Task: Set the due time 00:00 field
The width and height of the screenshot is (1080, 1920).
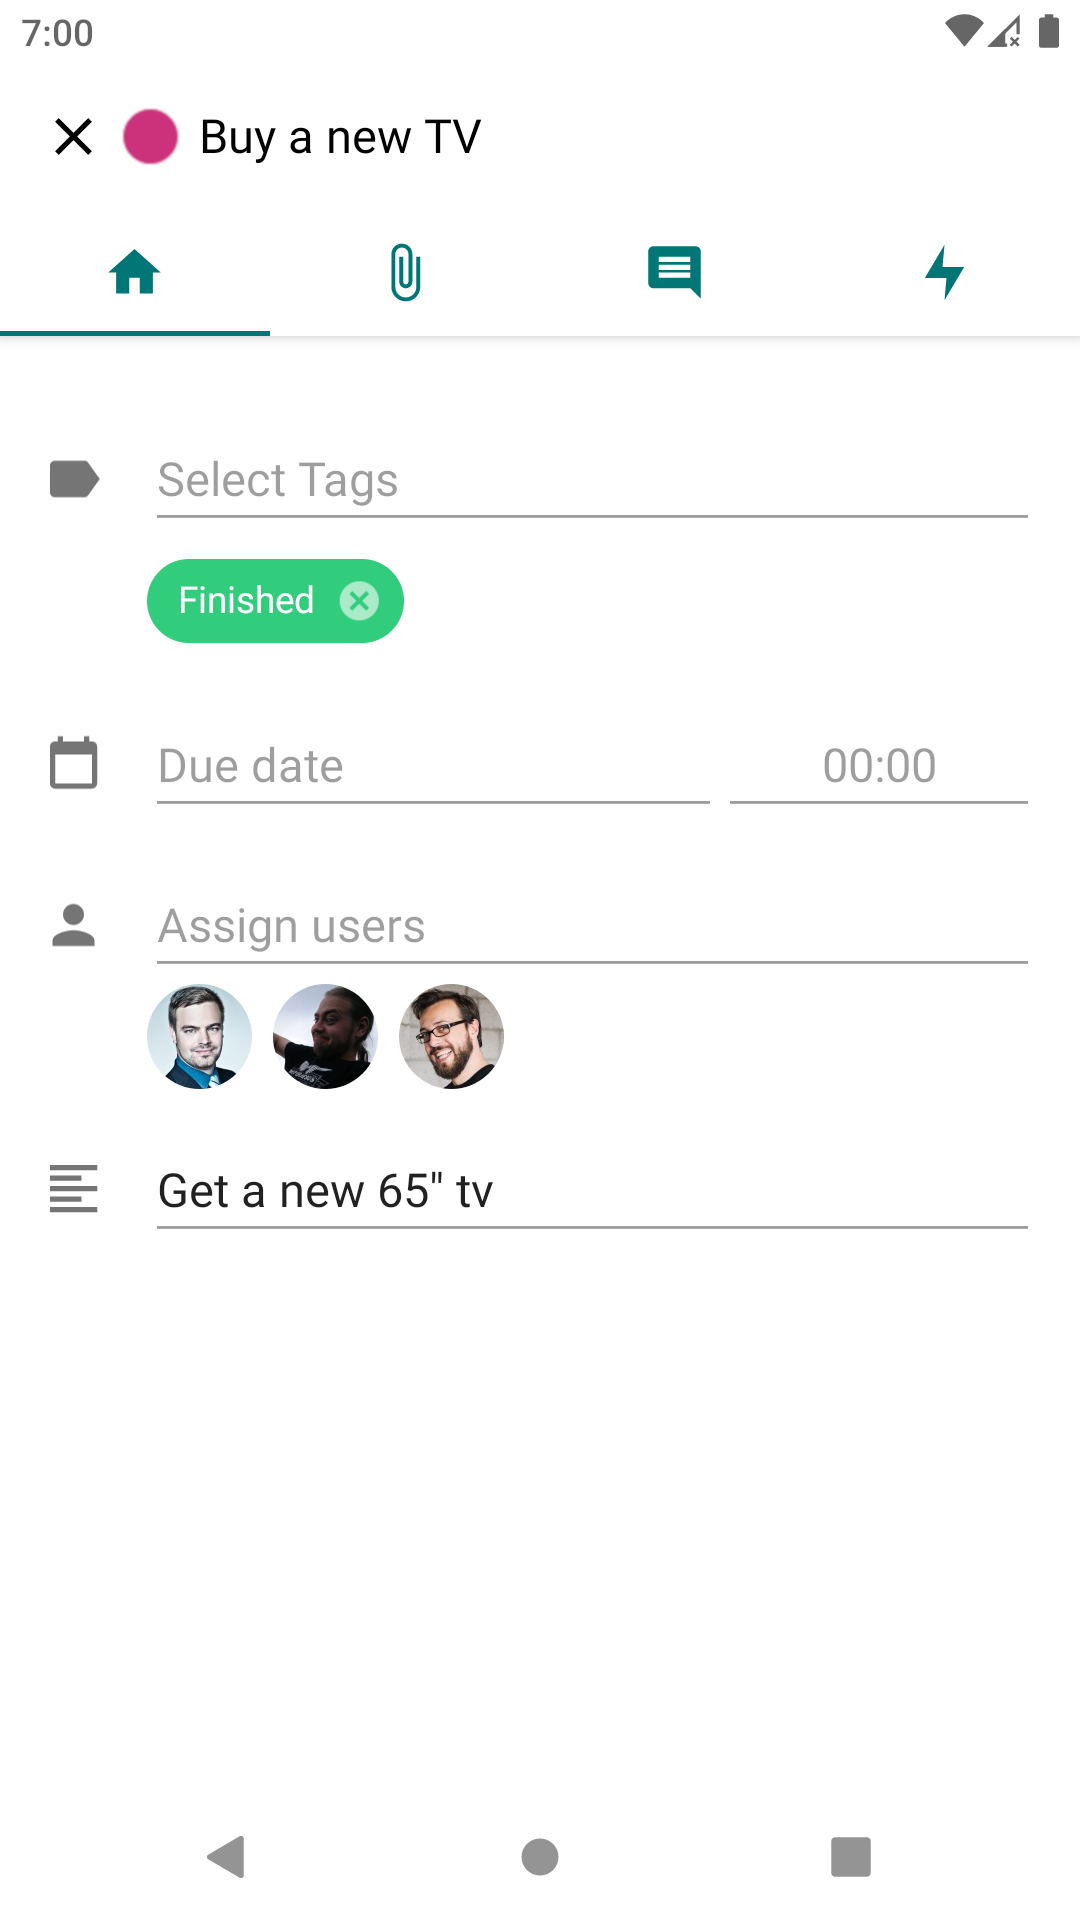Action: (879, 767)
